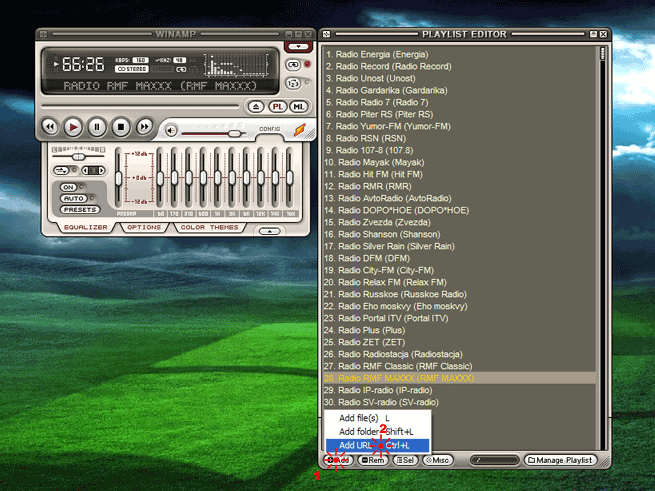Open the CONFIG drawer

click(269, 129)
